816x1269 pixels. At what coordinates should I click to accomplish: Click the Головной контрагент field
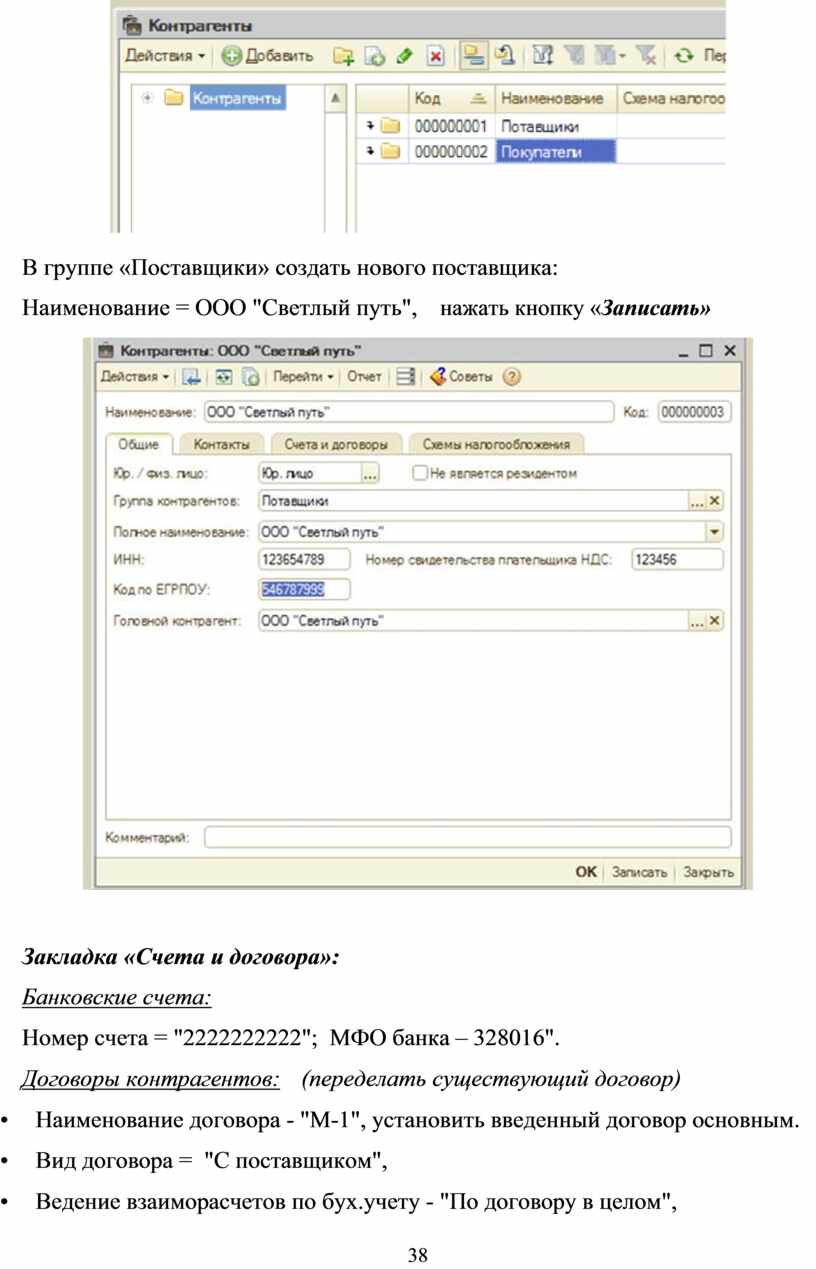[x=473, y=621]
